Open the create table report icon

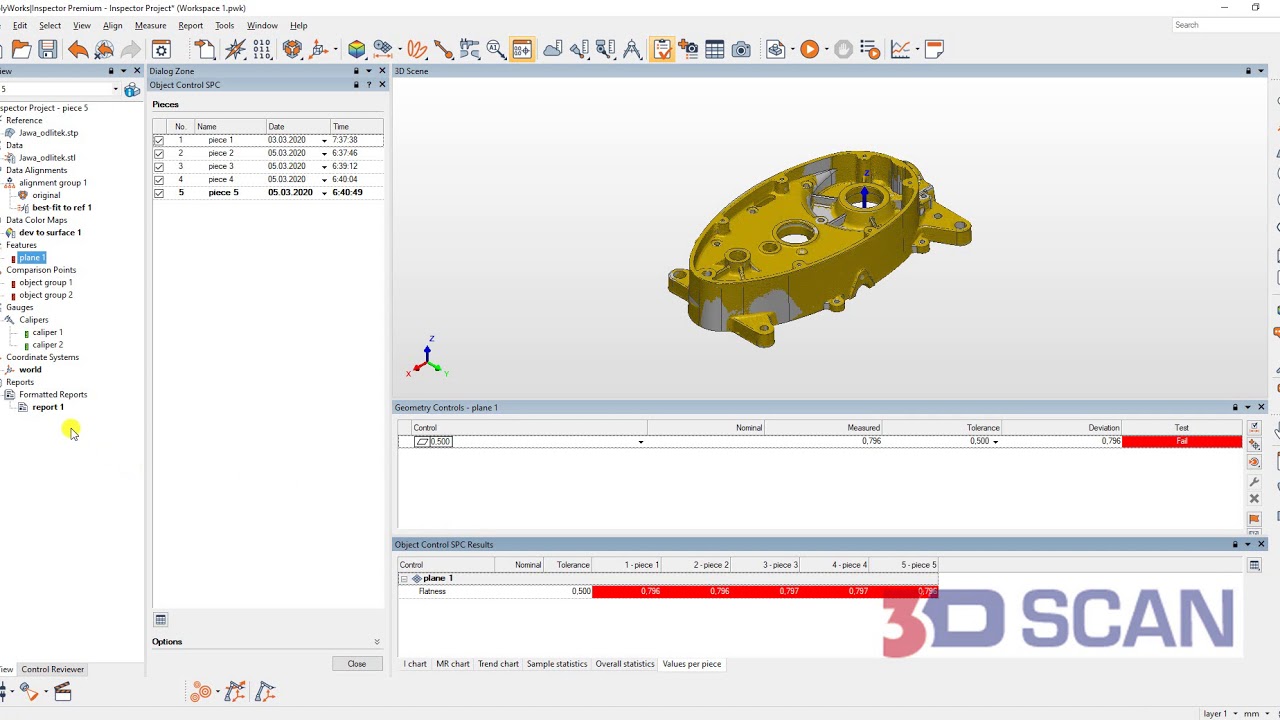[x=714, y=49]
